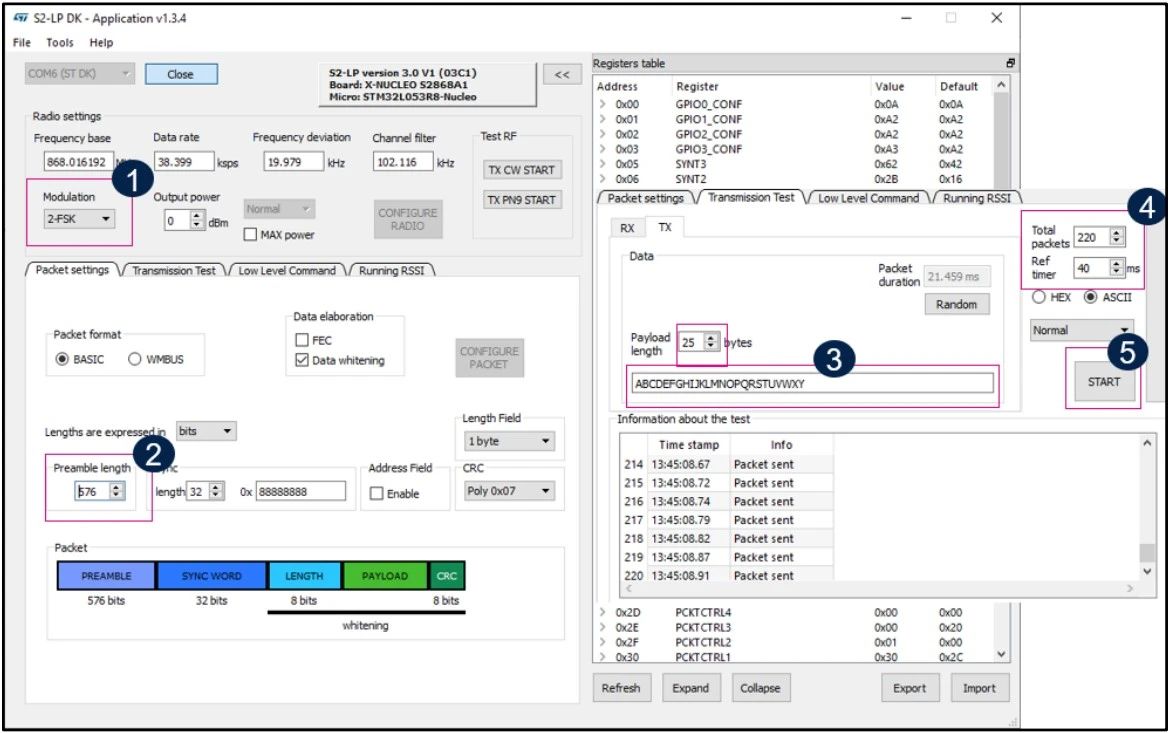
Task: Toggle the Data whitening checkbox
Action: click(x=301, y=361)
